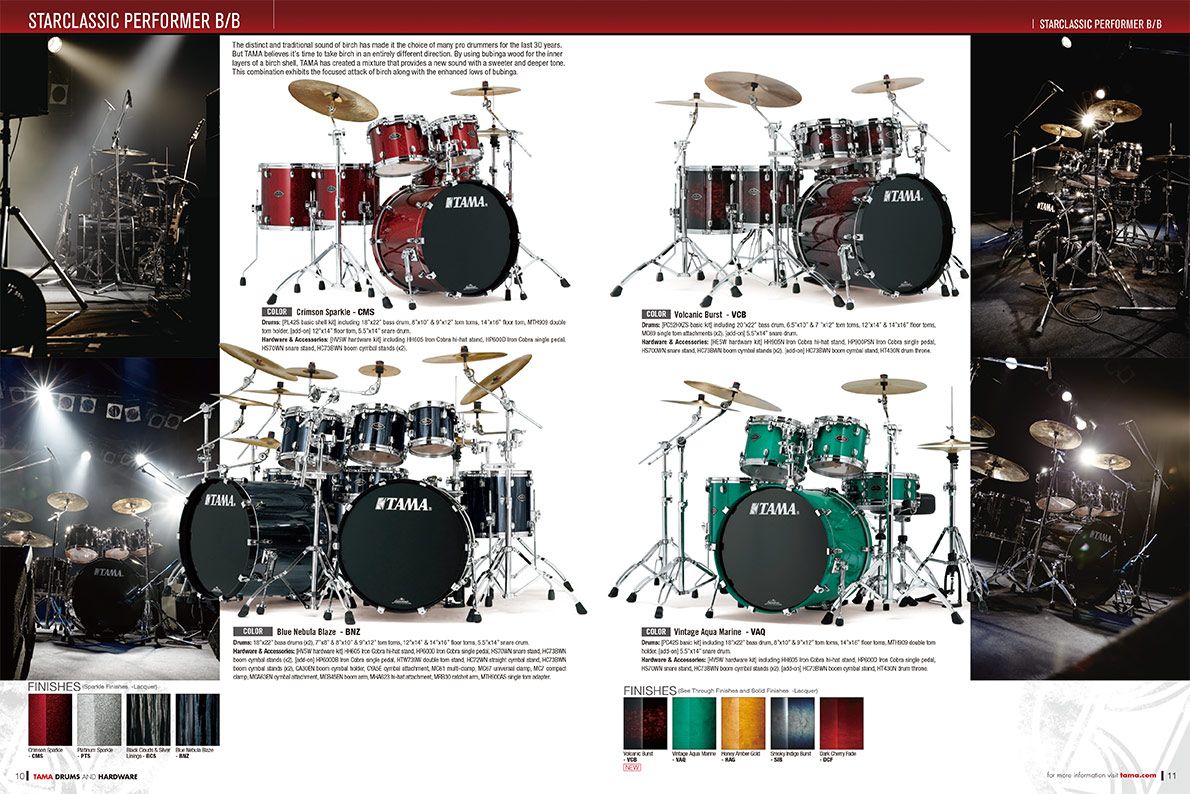Viewport: 1190px width, 794px height.
Task: Click the right STARCLASSIC PERFORMER B/B header label
Action: click(x=1100, y=24)
